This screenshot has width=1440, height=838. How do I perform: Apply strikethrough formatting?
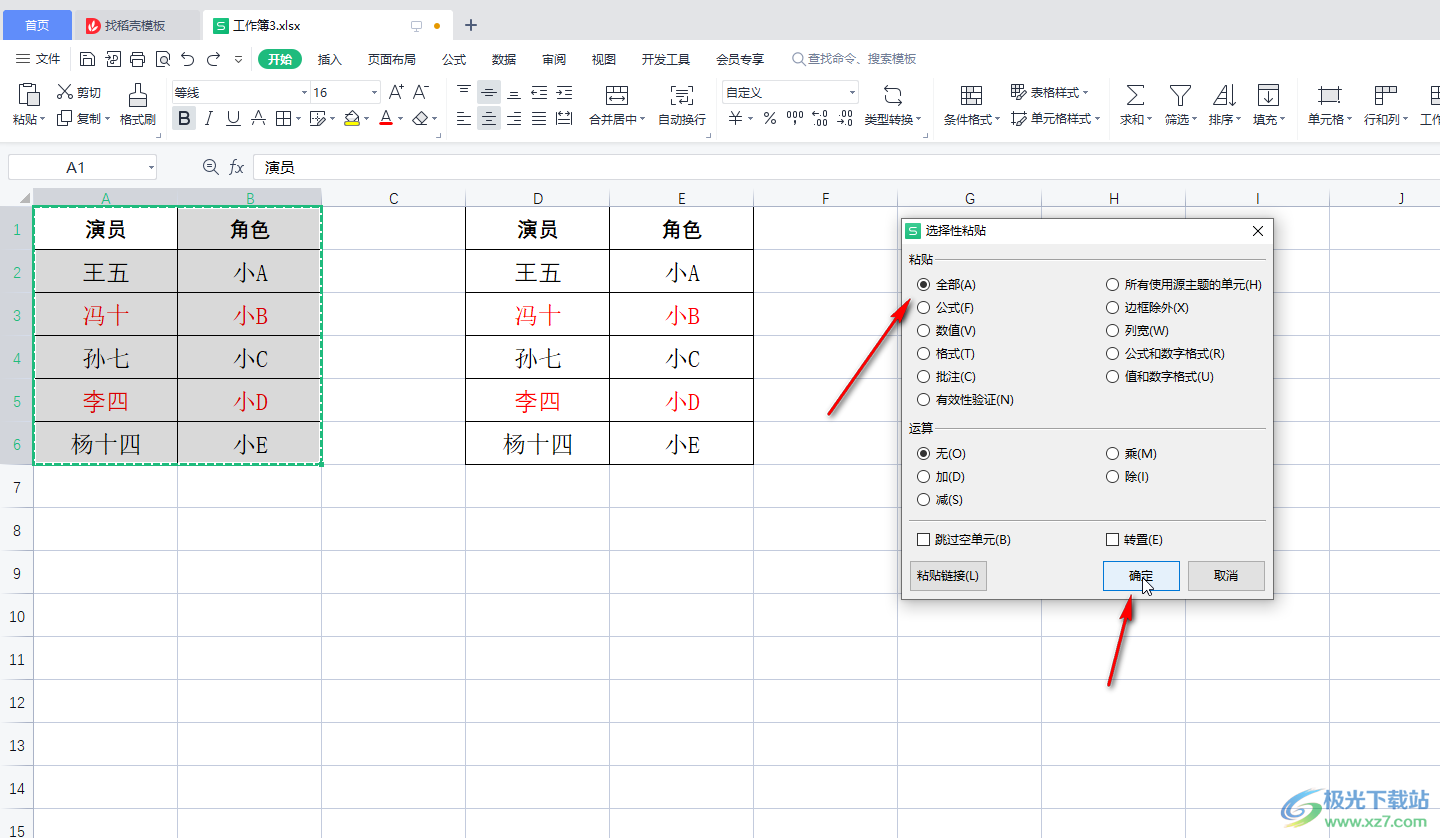point(258,119)
